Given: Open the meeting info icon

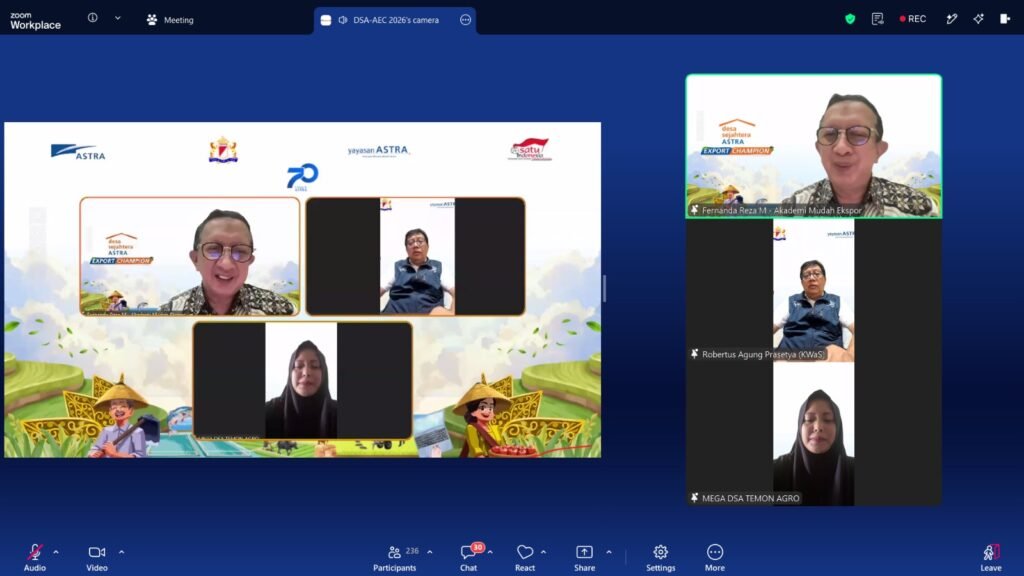Looking at the screenshot, I should (x=93, y=18).
